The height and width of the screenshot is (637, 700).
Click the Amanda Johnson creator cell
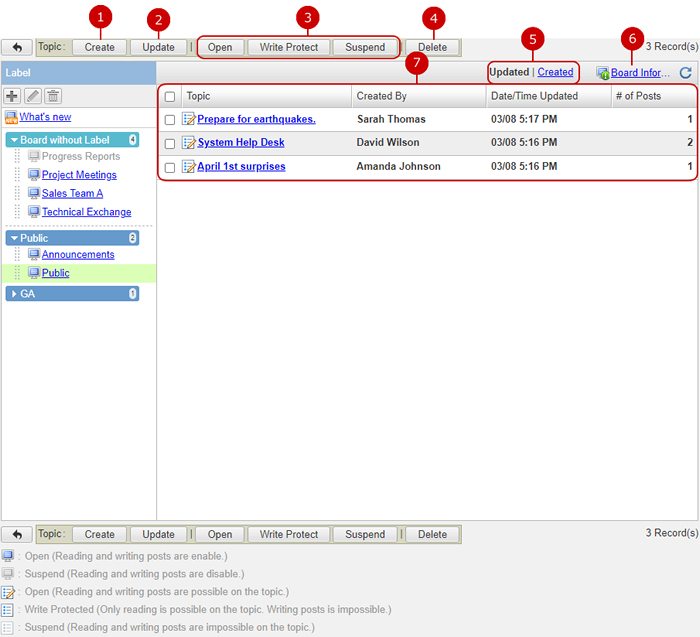(x=398, y=167)
